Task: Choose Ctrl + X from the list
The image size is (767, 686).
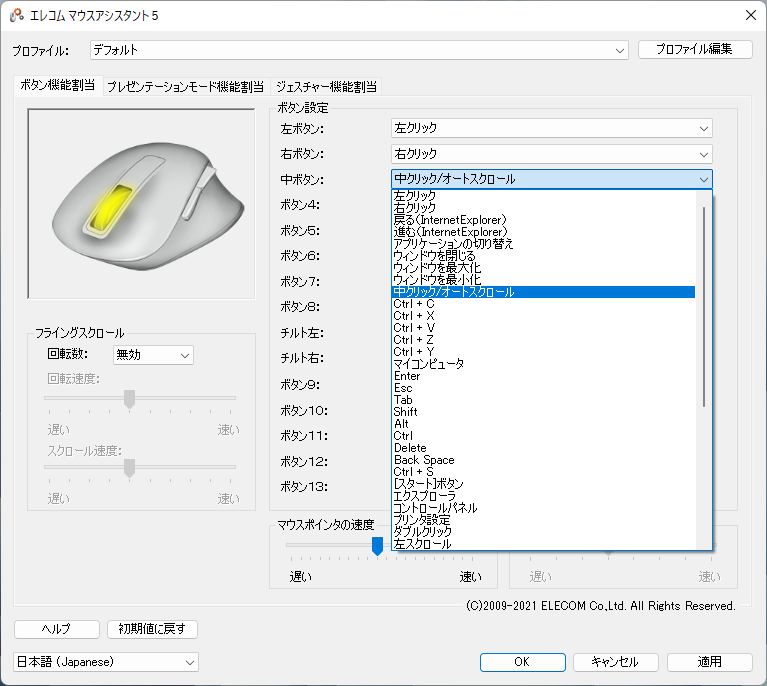Action: click(543, 316)
